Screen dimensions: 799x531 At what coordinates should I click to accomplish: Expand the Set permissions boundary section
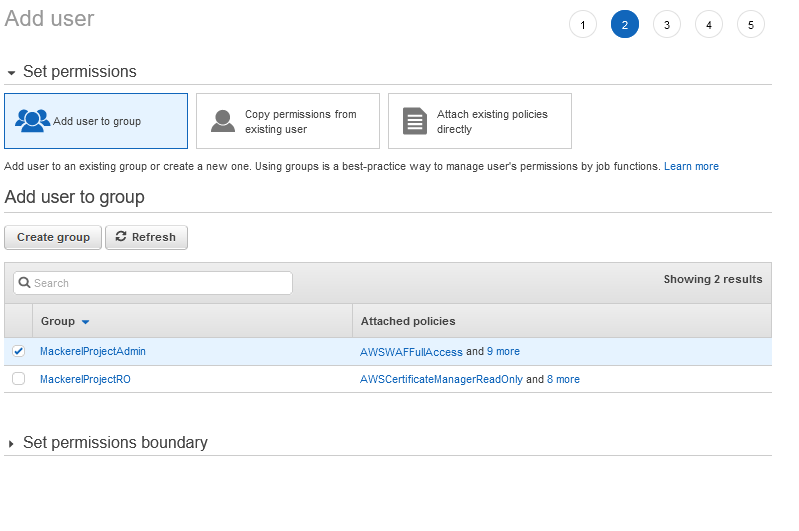pyautogui.click(x=12, y=443)
